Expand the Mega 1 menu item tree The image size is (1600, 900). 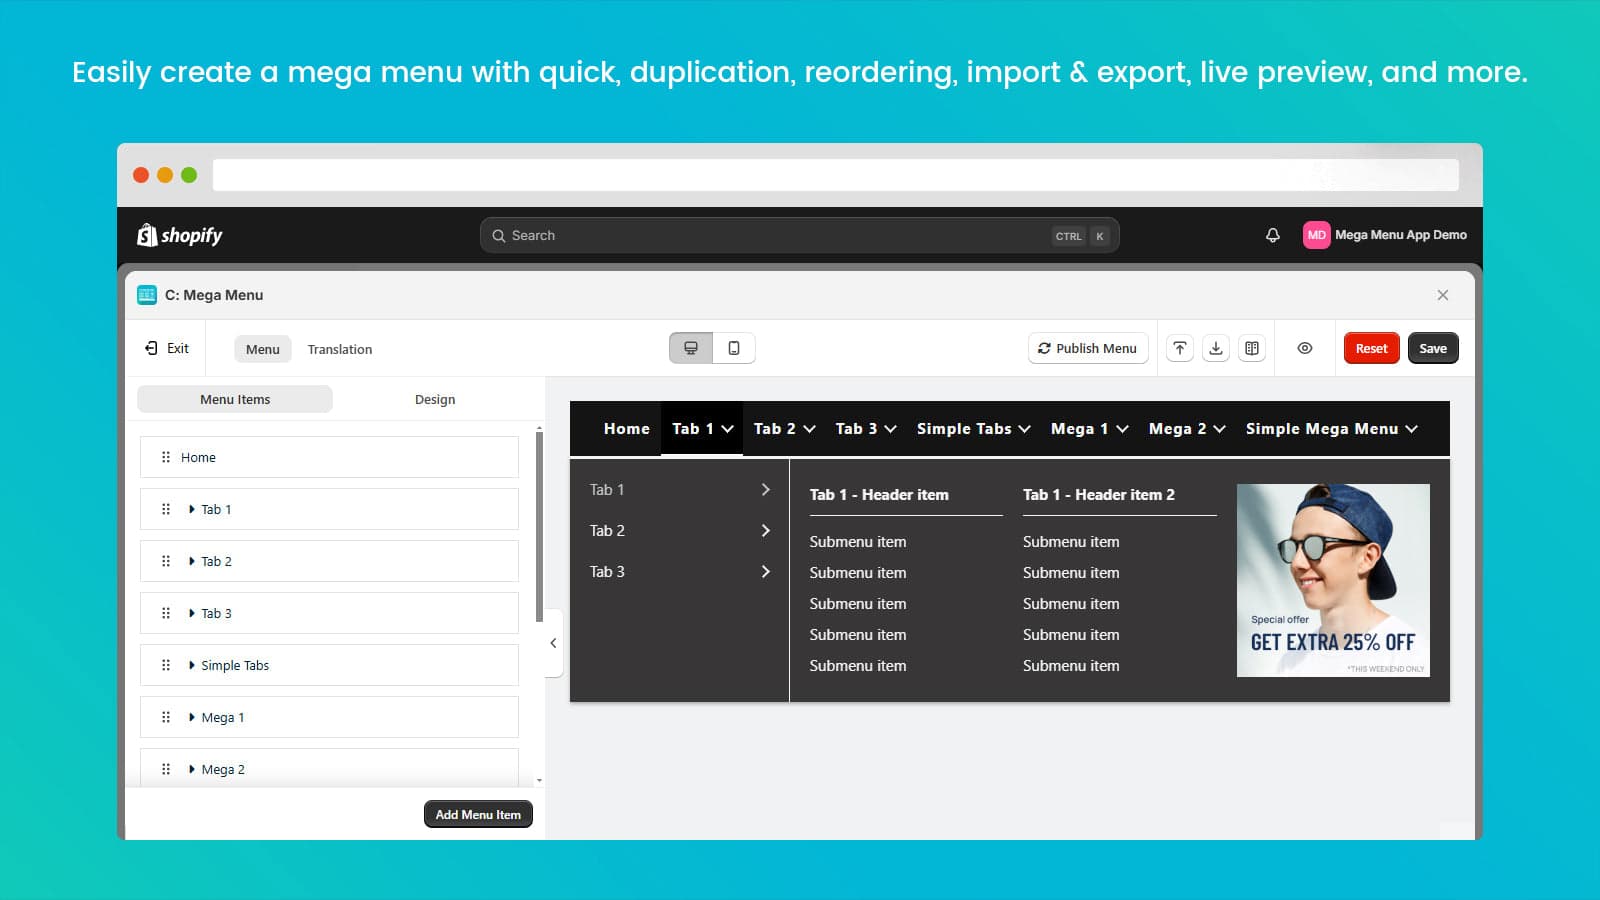[192, 717]
